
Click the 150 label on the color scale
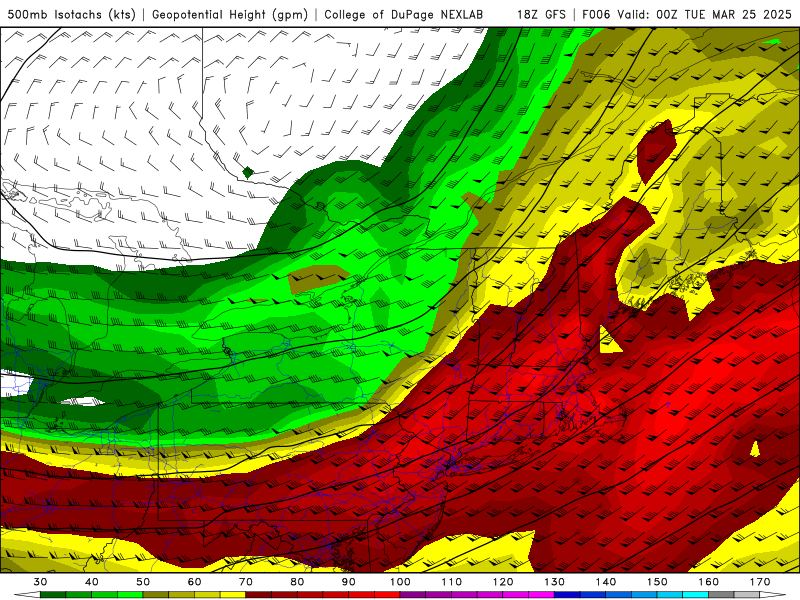[657, 582]
